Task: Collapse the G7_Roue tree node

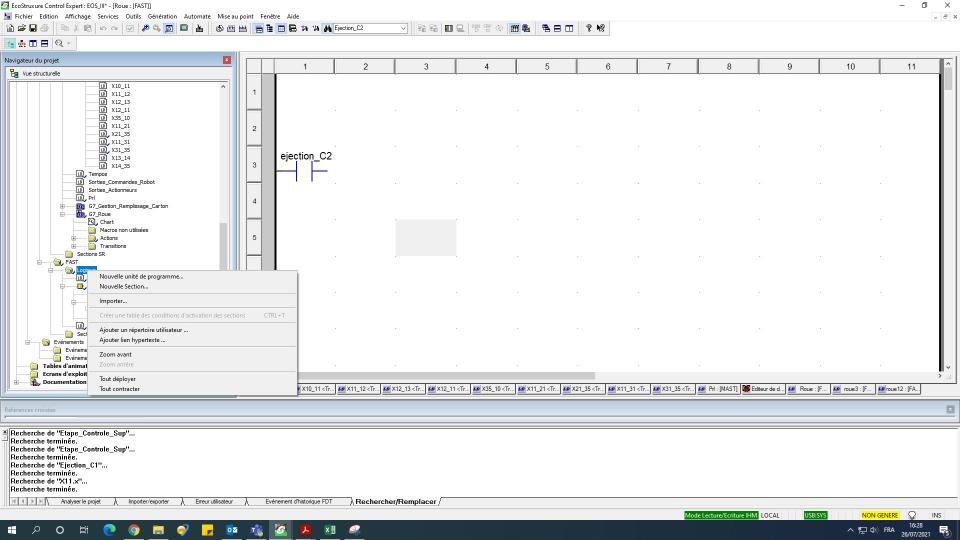Action: point(62,214)
